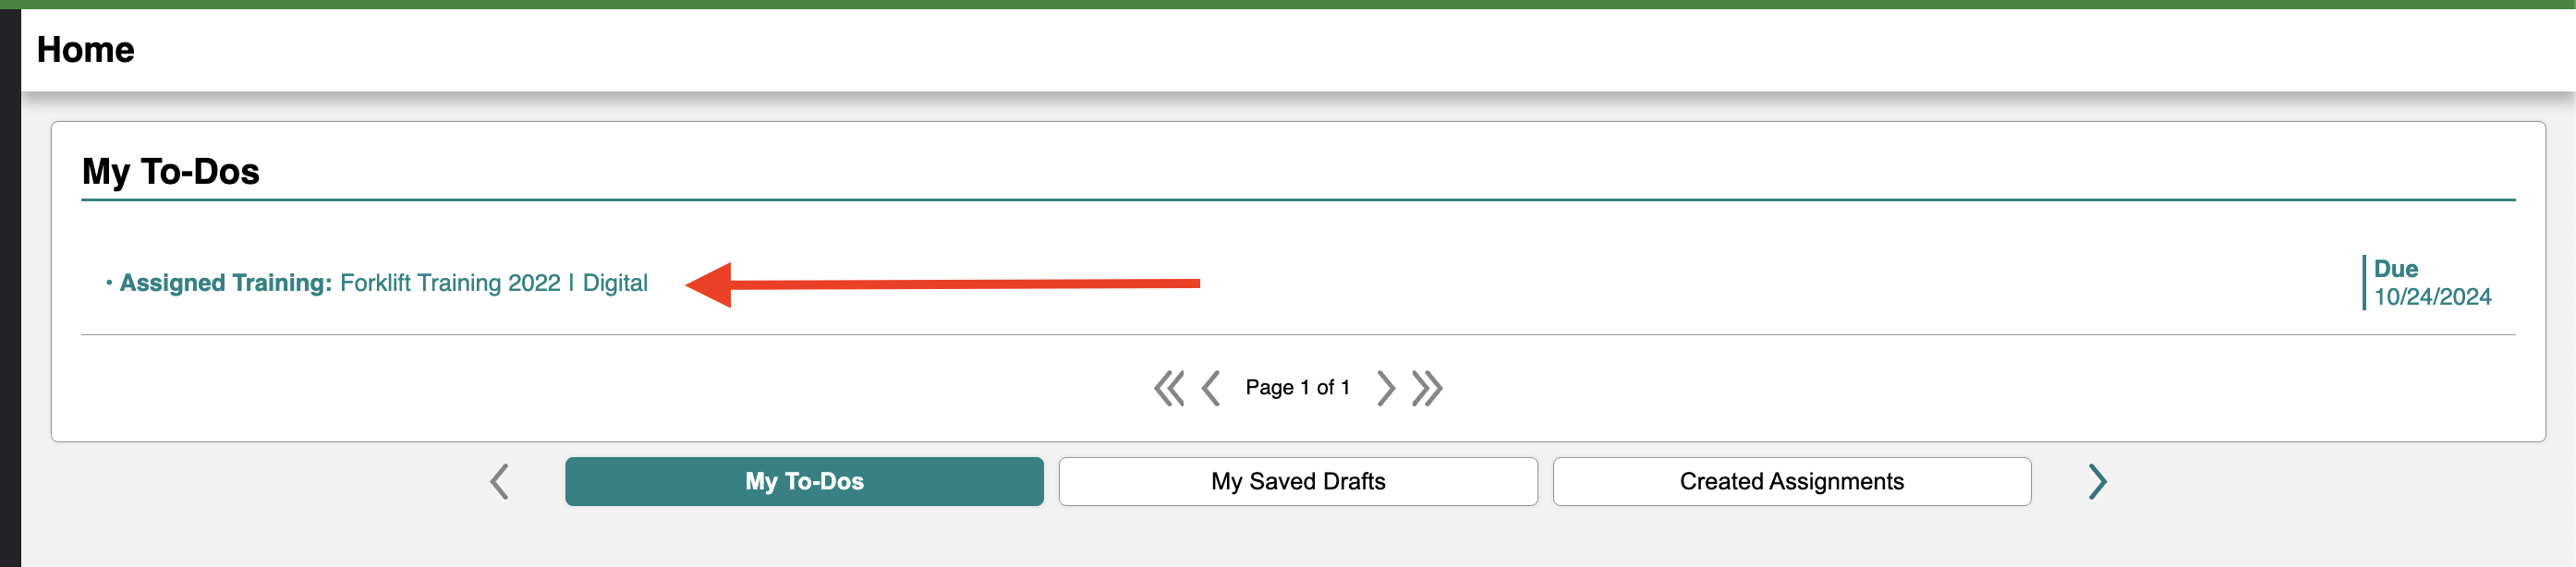Screen dimensions: 2576x567
Task: Click the My To-Dos section heading
Action: click(x=171, y=171)
